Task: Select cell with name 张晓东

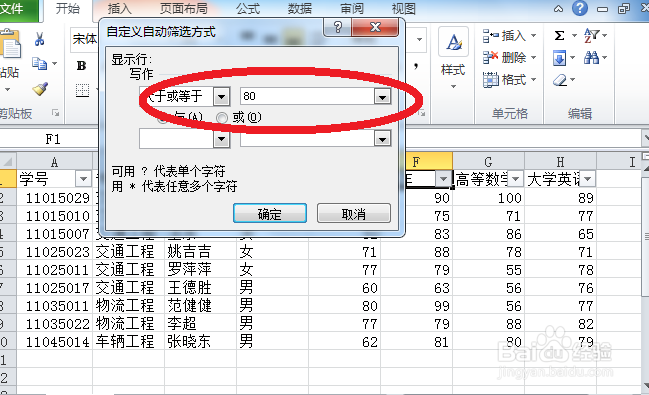Action: click(200, 342)
